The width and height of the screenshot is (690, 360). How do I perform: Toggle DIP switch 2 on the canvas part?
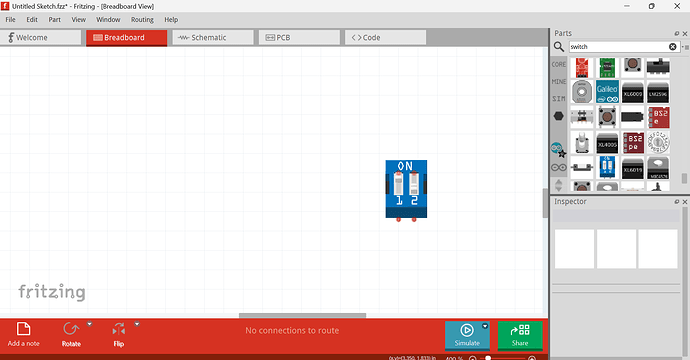[414, 184]
